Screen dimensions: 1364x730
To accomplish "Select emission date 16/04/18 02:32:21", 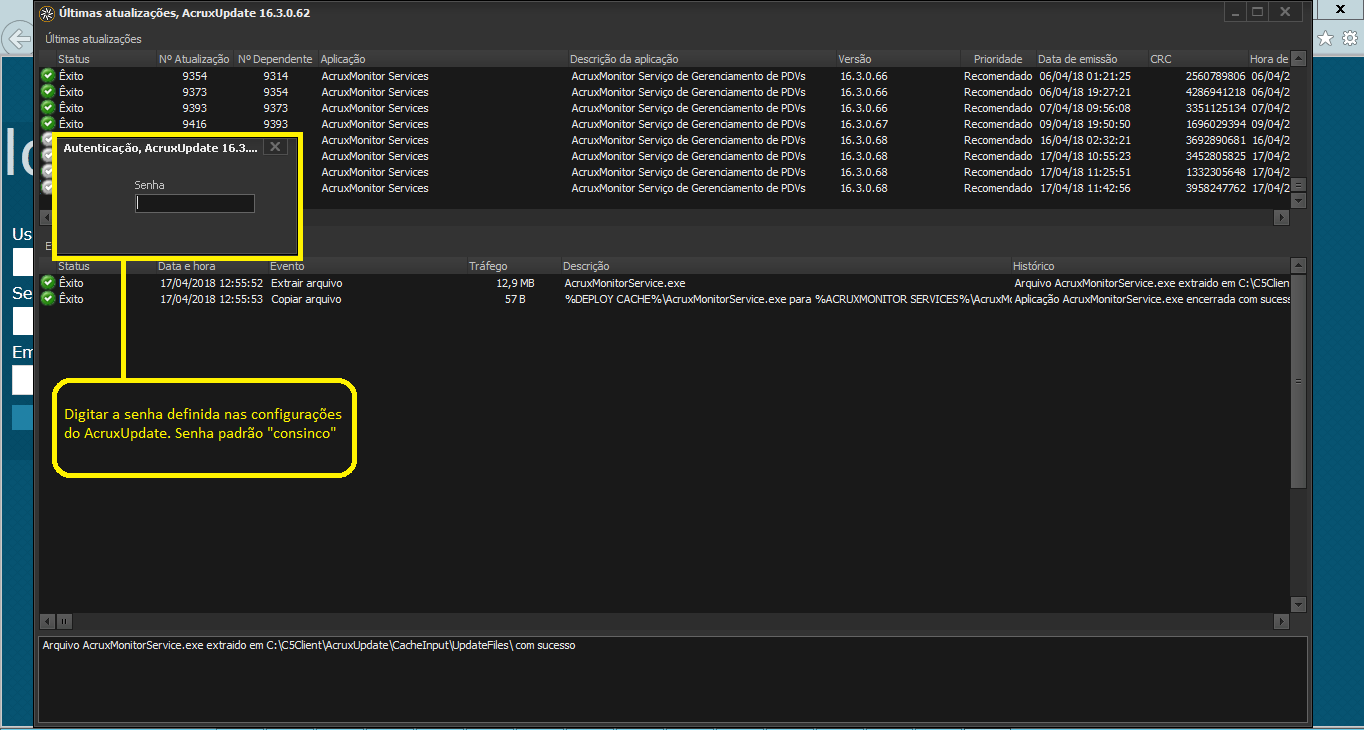I will click(1085, 140).
